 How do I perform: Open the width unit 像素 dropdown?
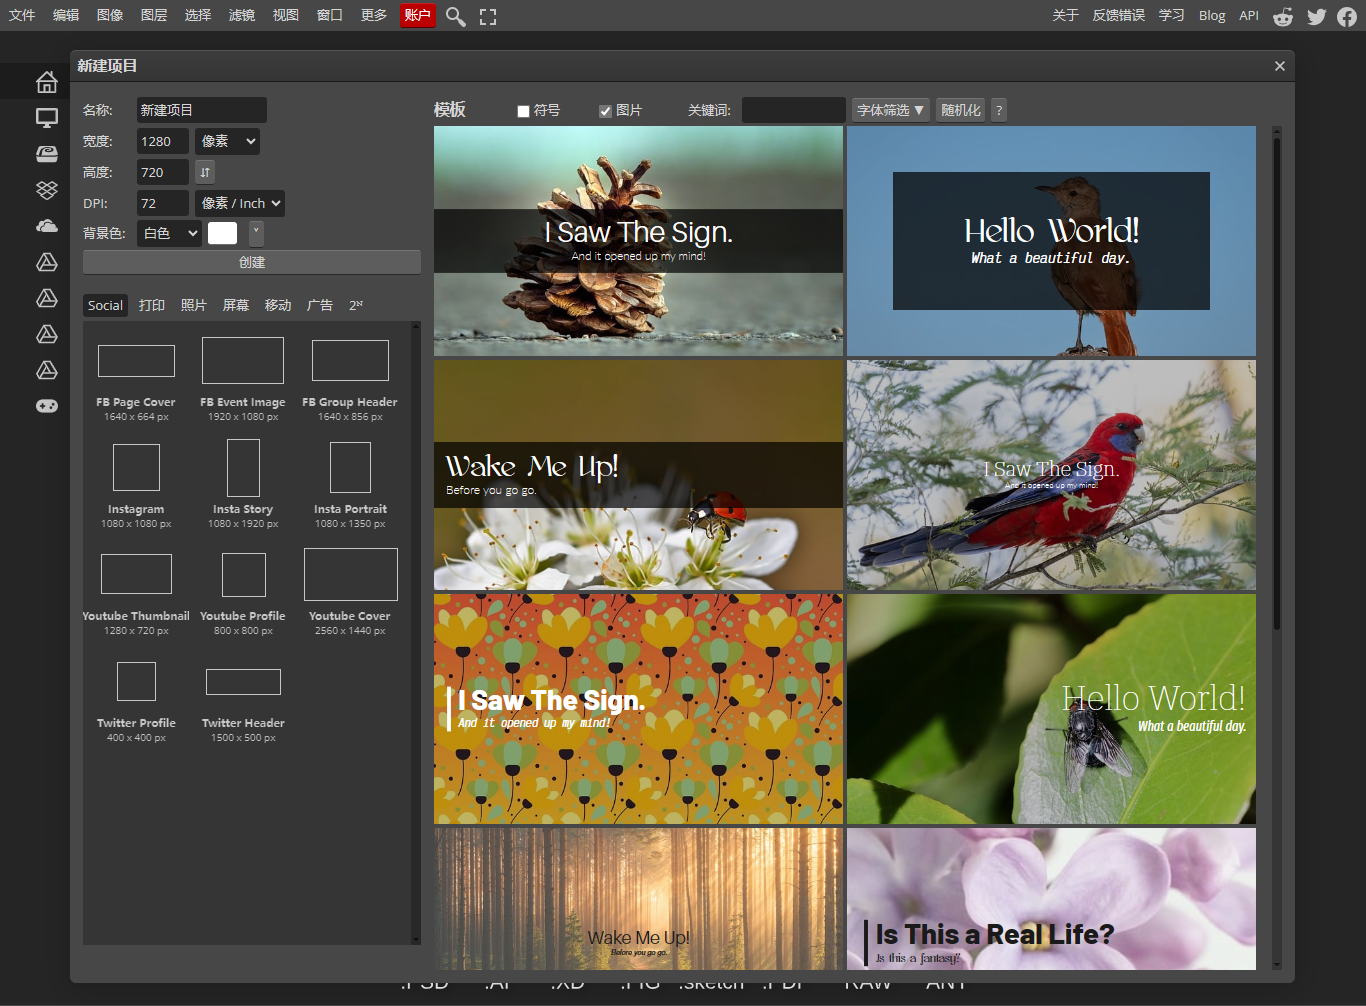pos(227,141)
